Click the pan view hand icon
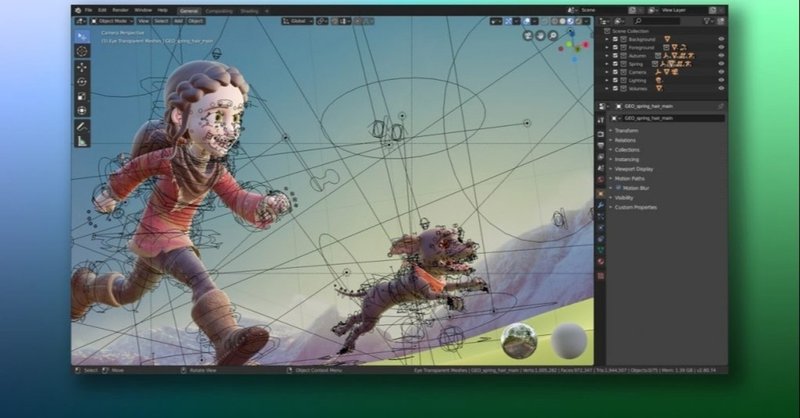The image size is (800, 418). click(x=540, y=35)
